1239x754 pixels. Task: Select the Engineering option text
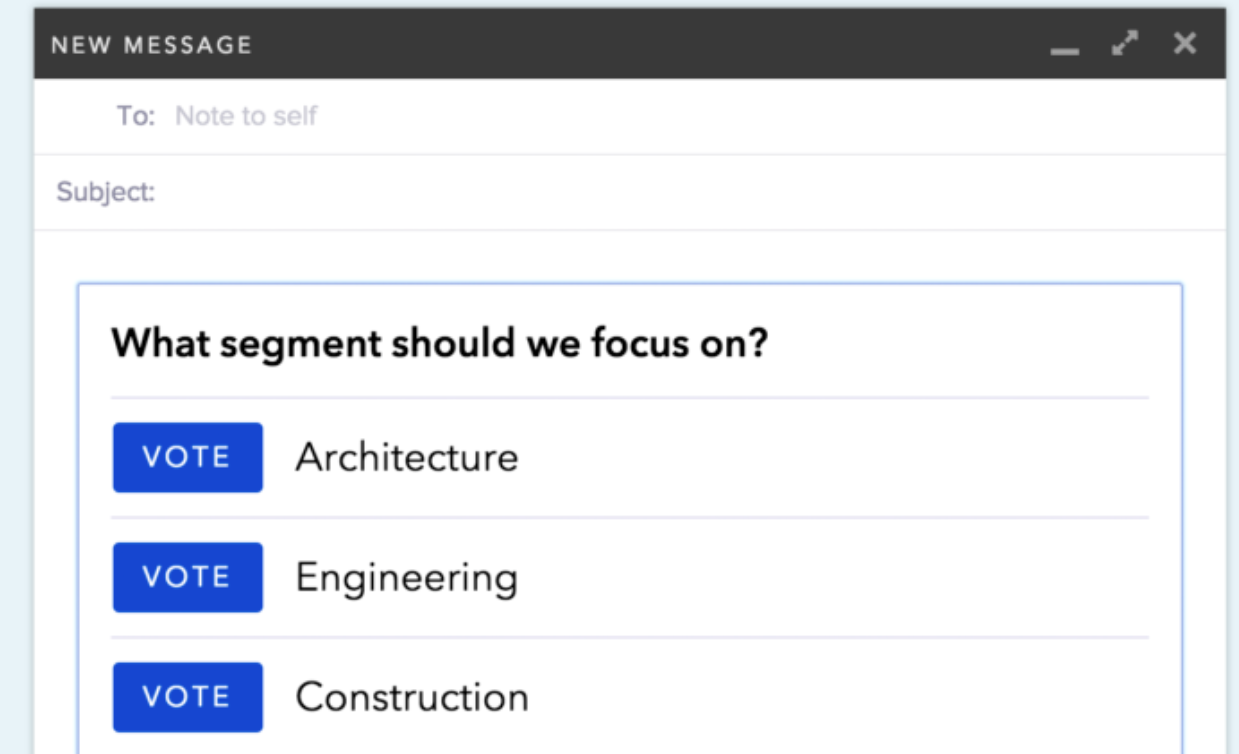coord(407,577)
